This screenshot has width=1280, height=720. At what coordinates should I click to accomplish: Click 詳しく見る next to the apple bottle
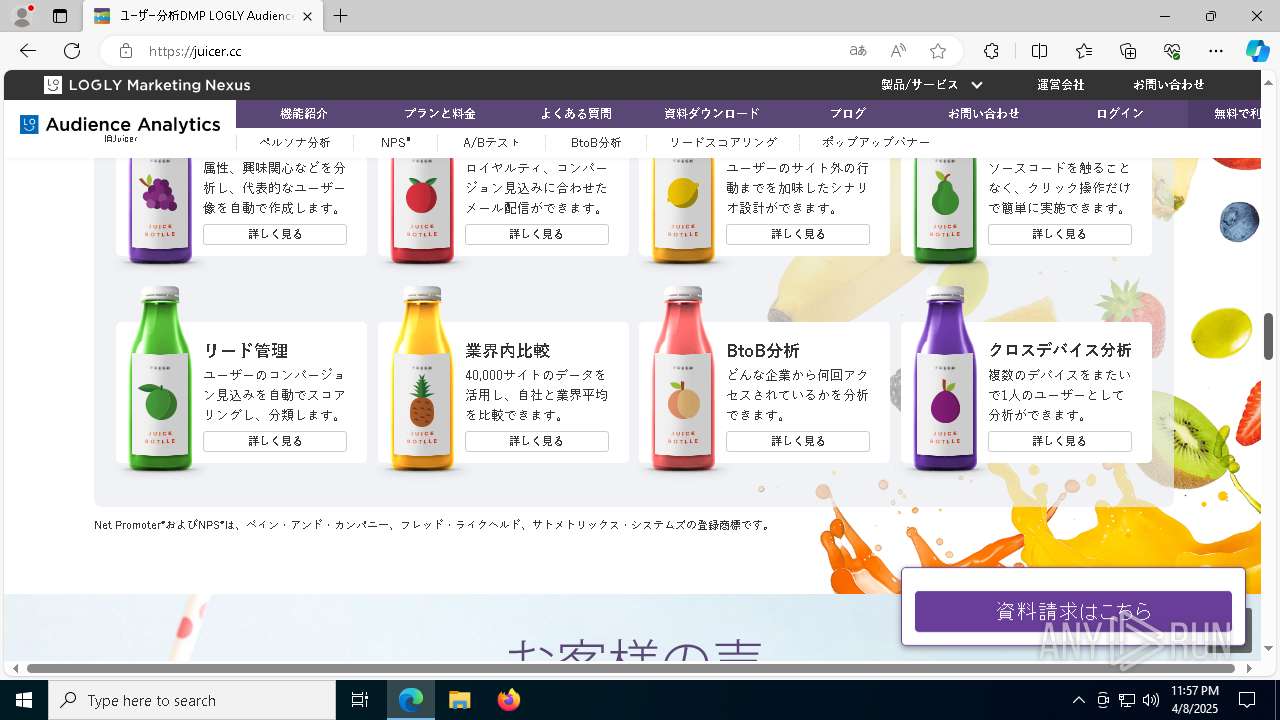coord(537,234)
